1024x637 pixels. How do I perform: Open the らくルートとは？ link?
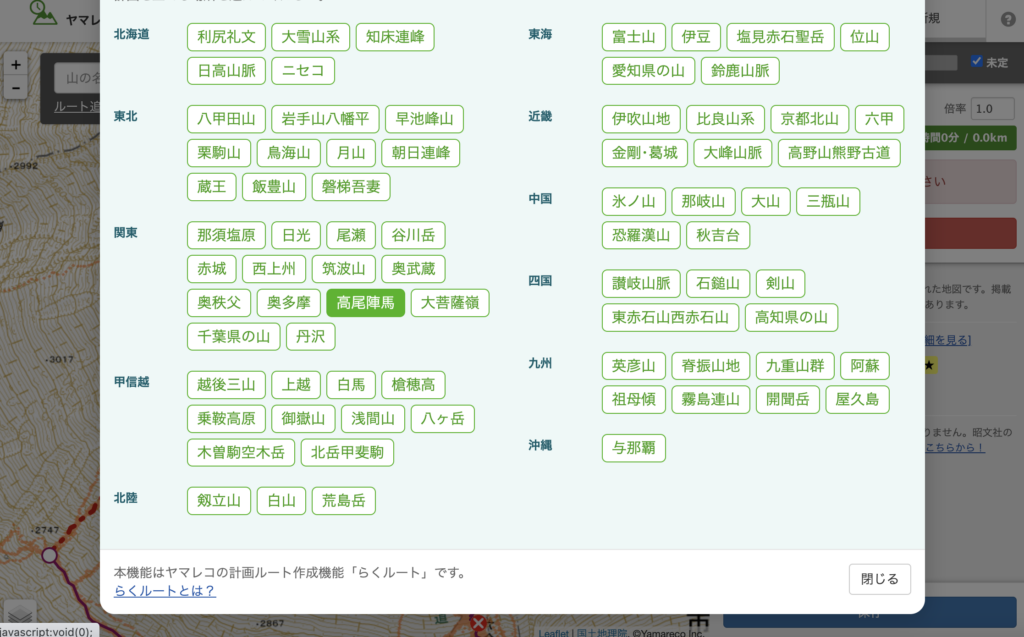pyautogui.click(x=165, y=591)
